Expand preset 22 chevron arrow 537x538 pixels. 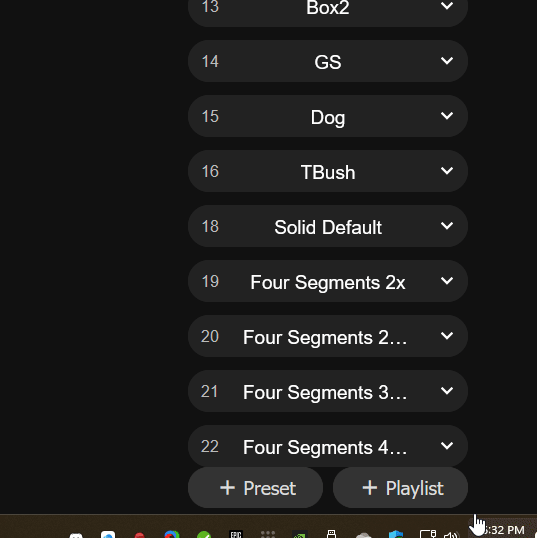[447, 446]
